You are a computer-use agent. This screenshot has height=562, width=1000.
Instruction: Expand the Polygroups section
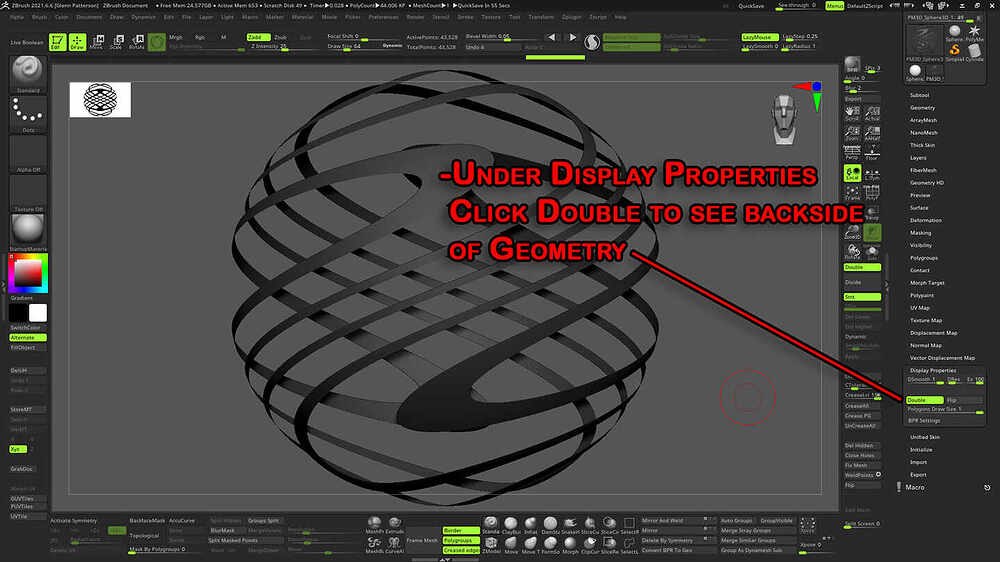[x=924, y=258]
